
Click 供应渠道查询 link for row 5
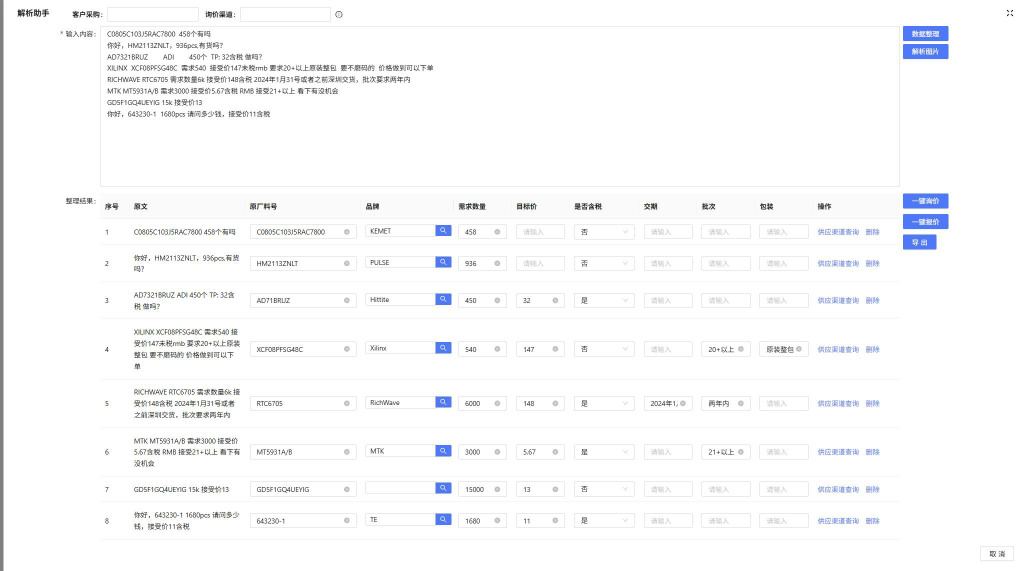[x=837, y=403]
